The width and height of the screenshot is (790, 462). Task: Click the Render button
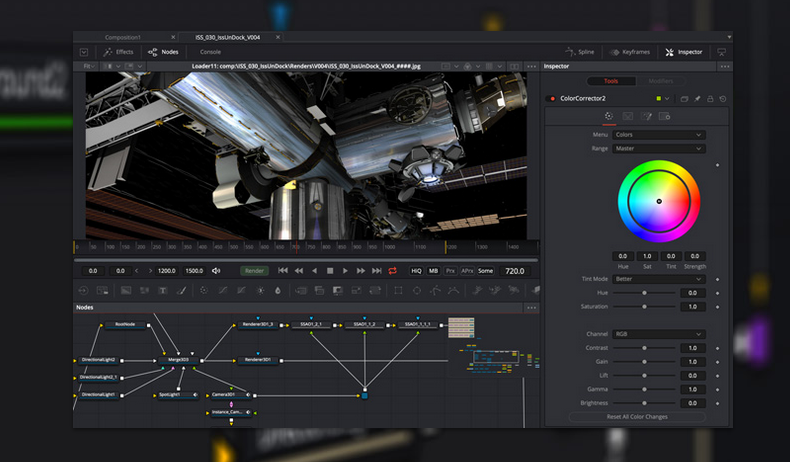click(x=254, y=271)
